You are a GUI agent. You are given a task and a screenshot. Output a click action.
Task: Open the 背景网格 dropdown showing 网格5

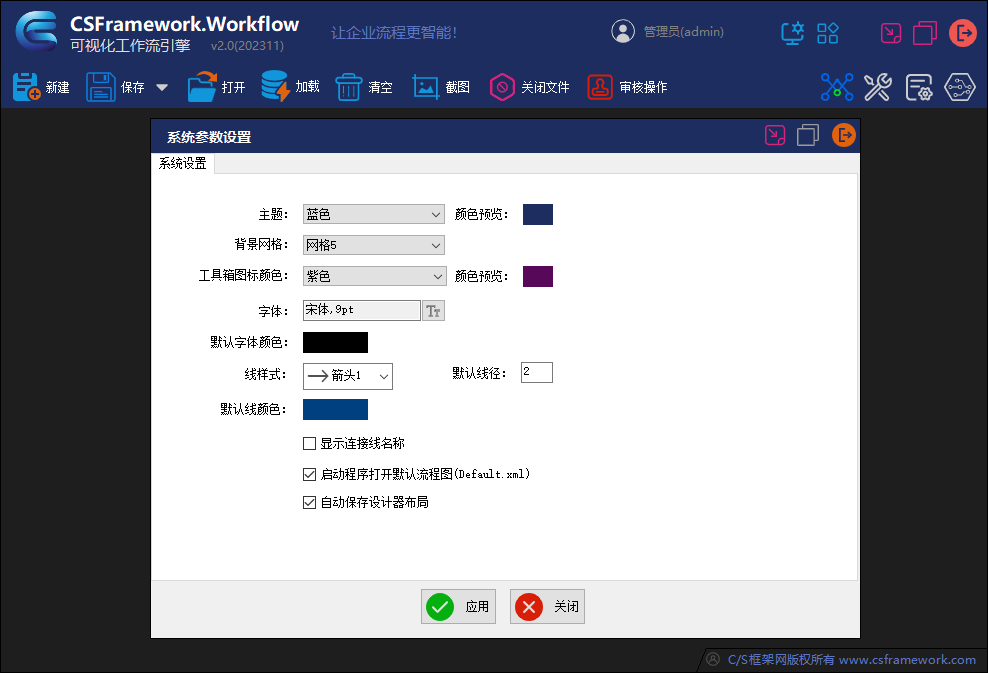(374, 245)
